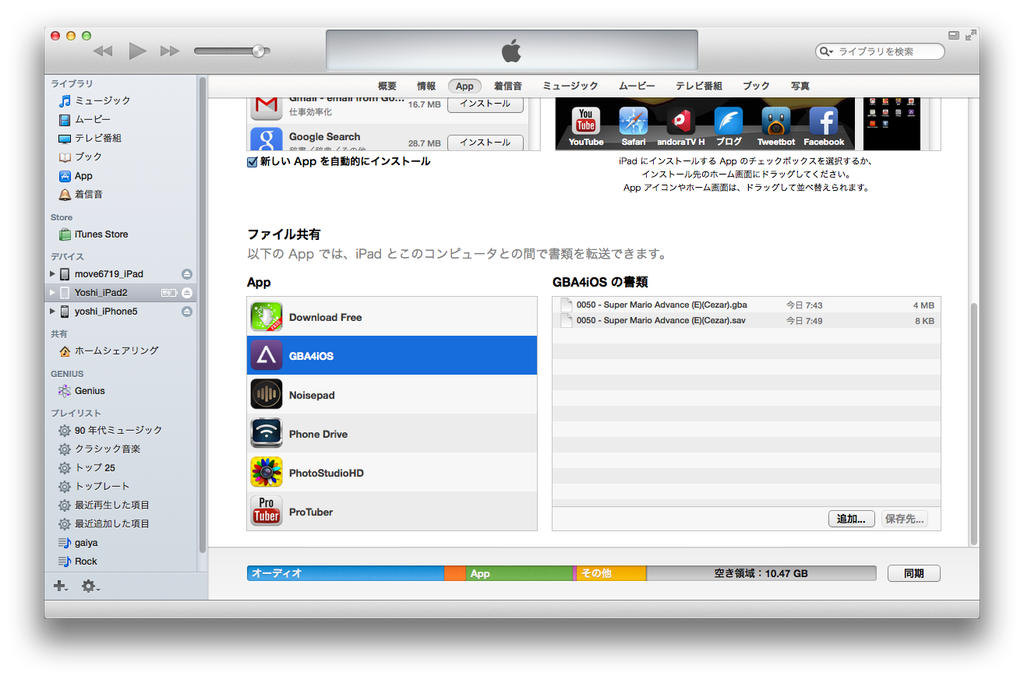This screenshot has width=1024, height=680.
Task: Open the gaiya playlist
Action: click(x=78, y=543)
